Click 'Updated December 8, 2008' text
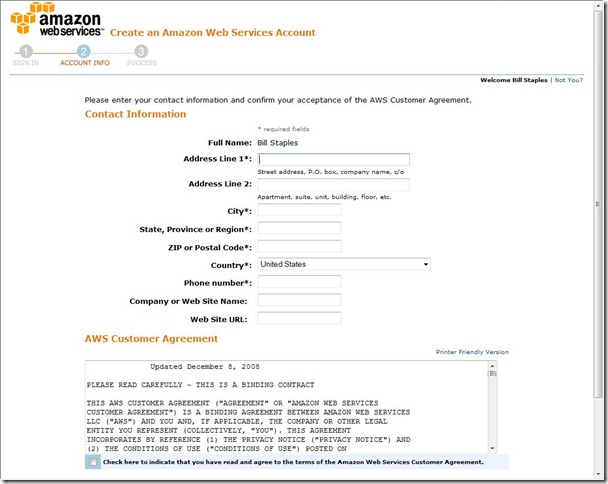The image size is (608, 484). tap(205, 366)
